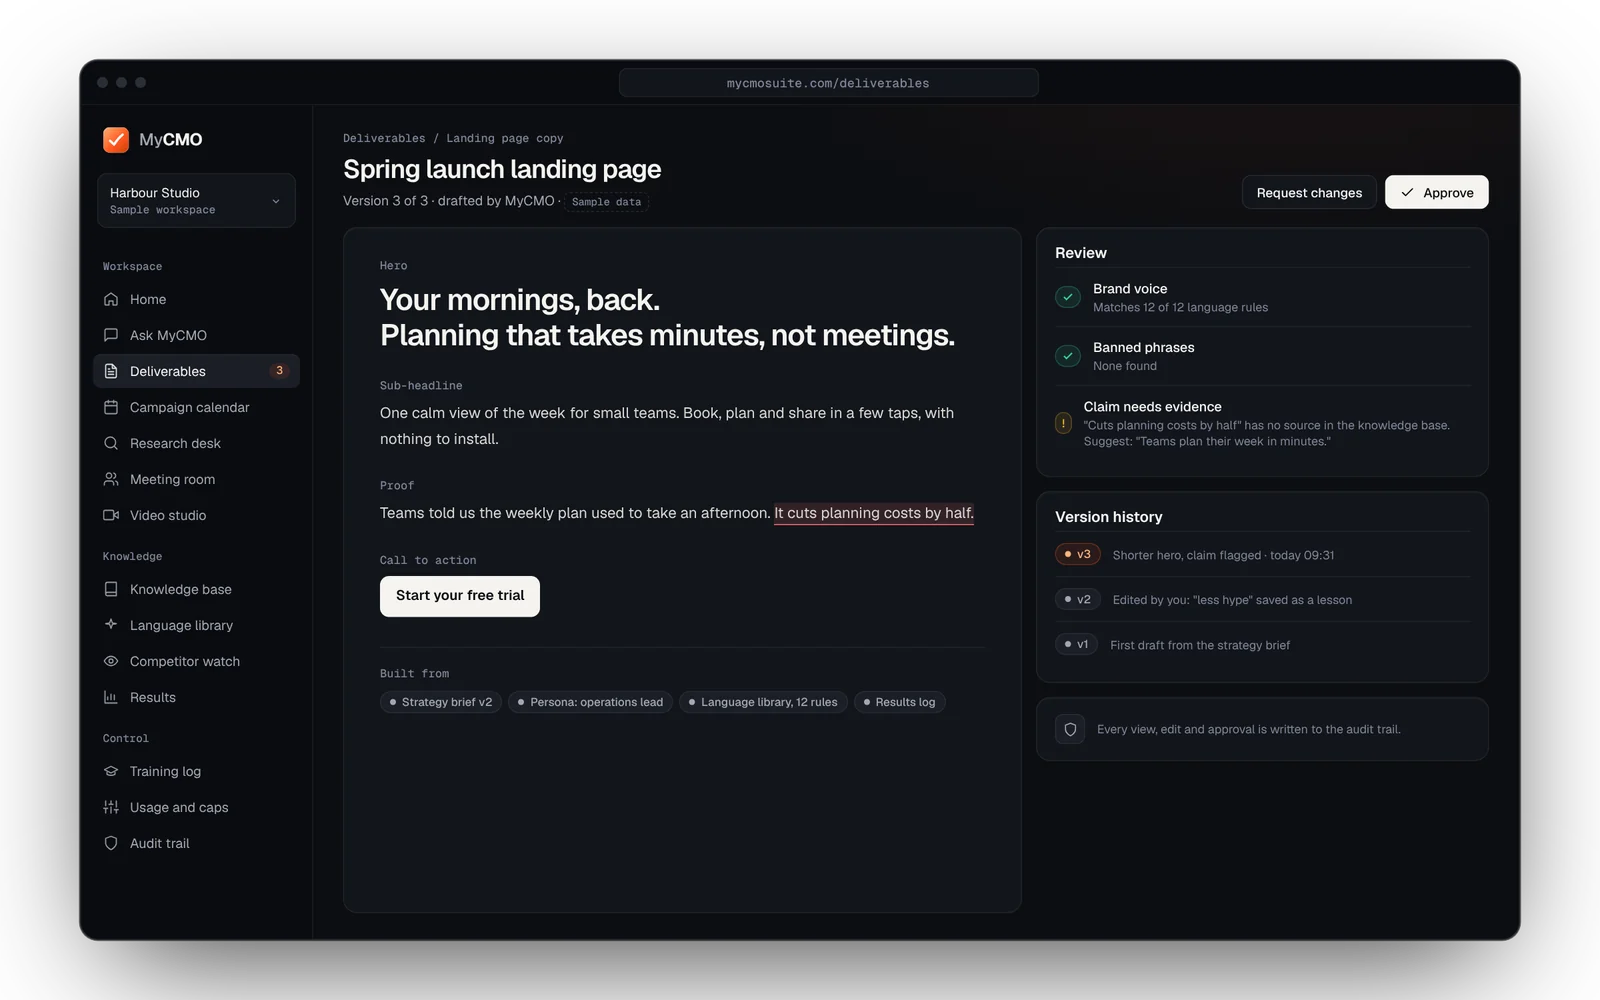Click the Ask MyCMO chat bubble icon
This screenshot has height=1000, width=1600.
pyautogui.click(x=111, y=335)
